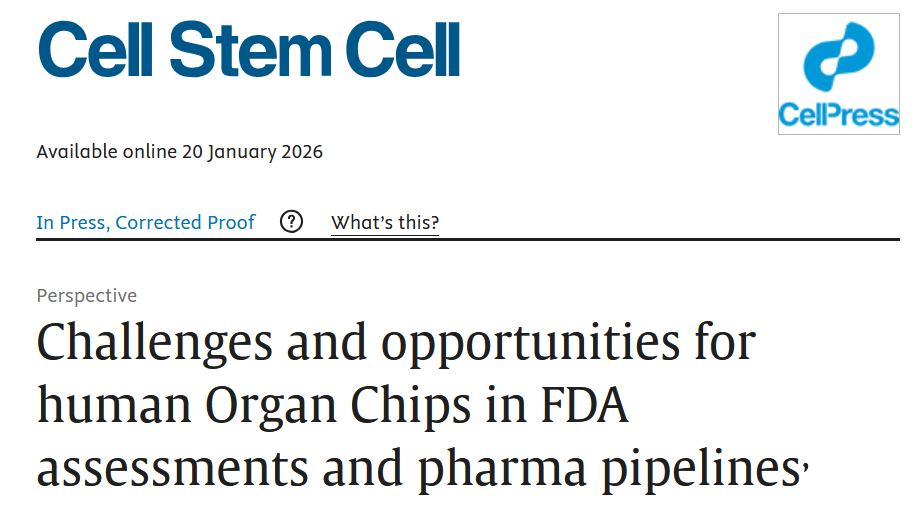This screenshot has height=509, width=915.
Task: Open the "In Press, Corrected Proof" link
Action: click(x=146, y=222)
